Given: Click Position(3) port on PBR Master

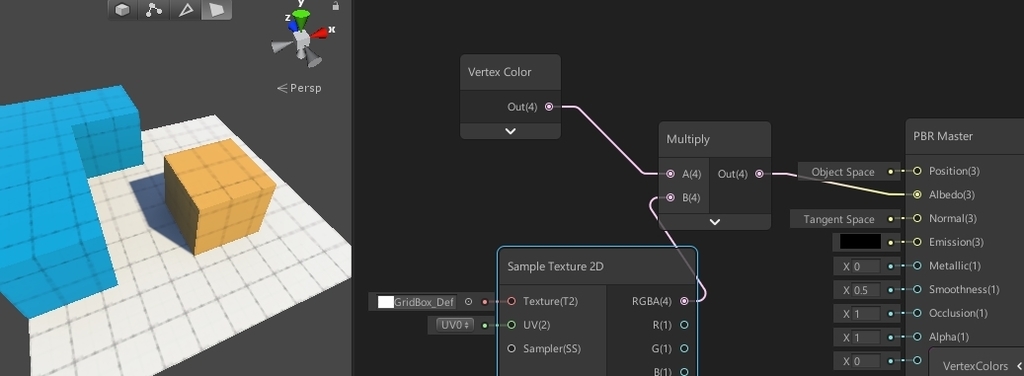Looking at the screenshot, I should pyautogui.click(x=917, y=171).
